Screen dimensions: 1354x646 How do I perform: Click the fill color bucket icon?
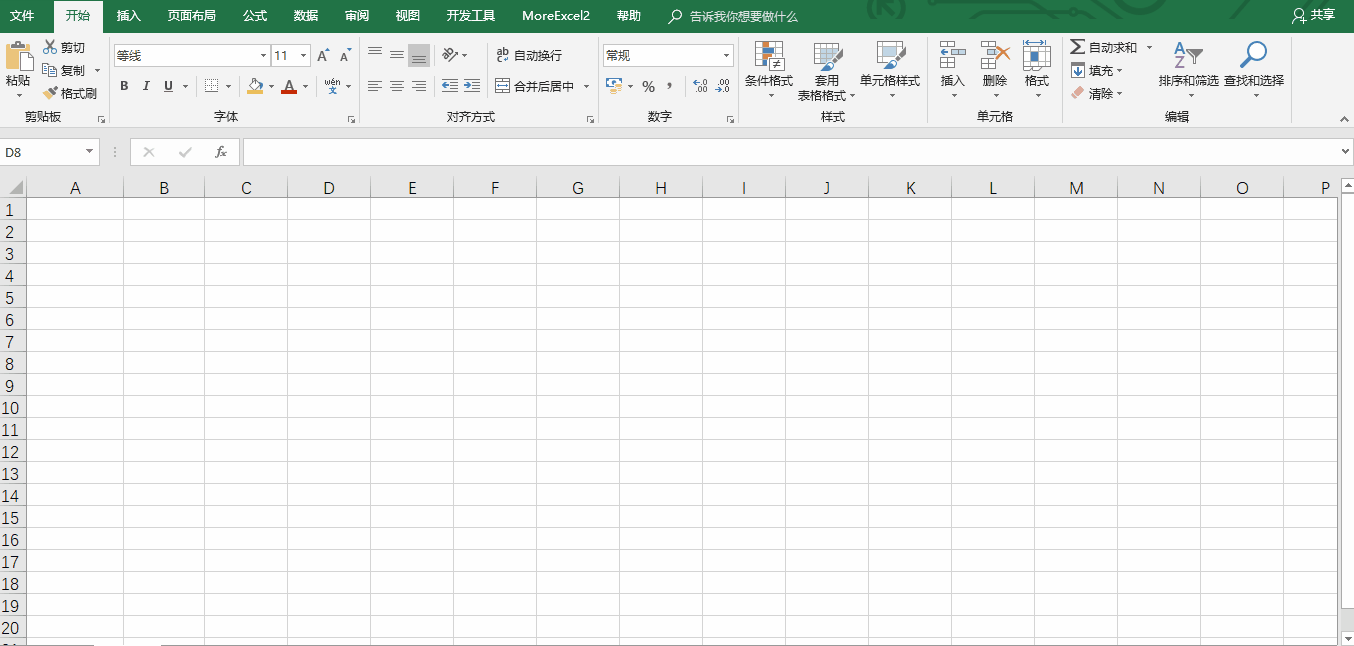[x=255, y=86]
